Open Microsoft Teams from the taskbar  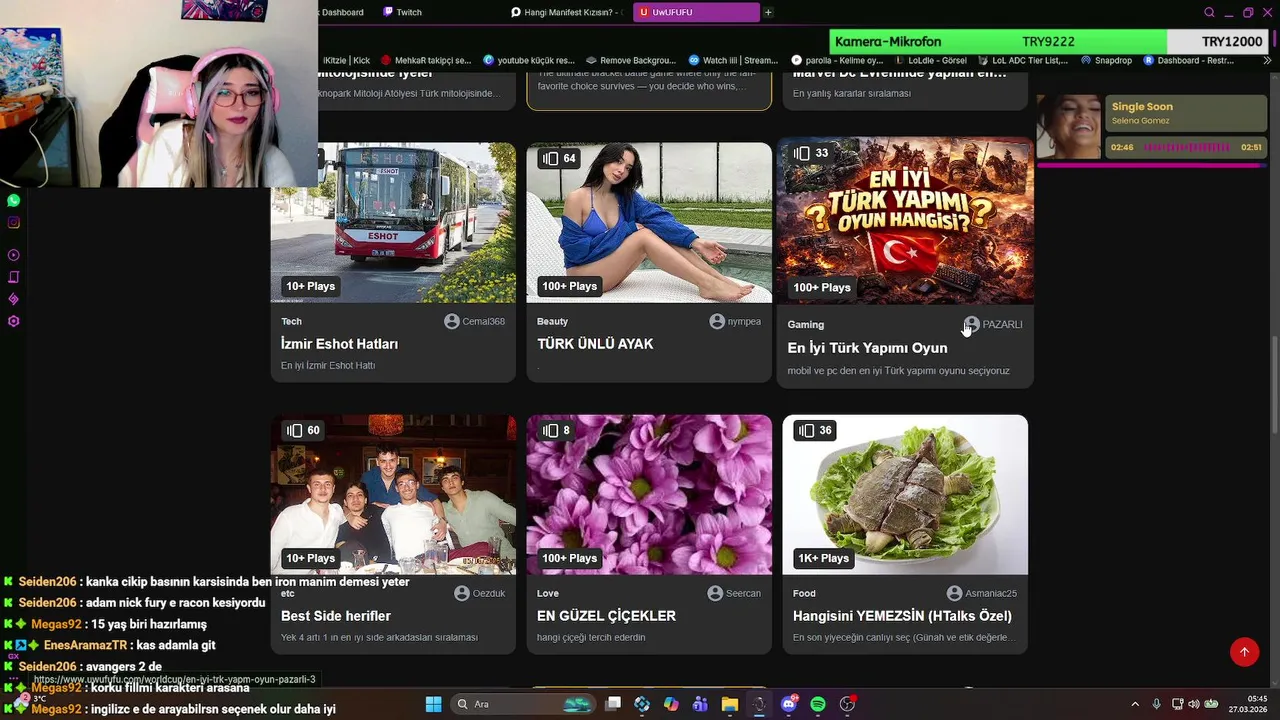pos(700,704)
